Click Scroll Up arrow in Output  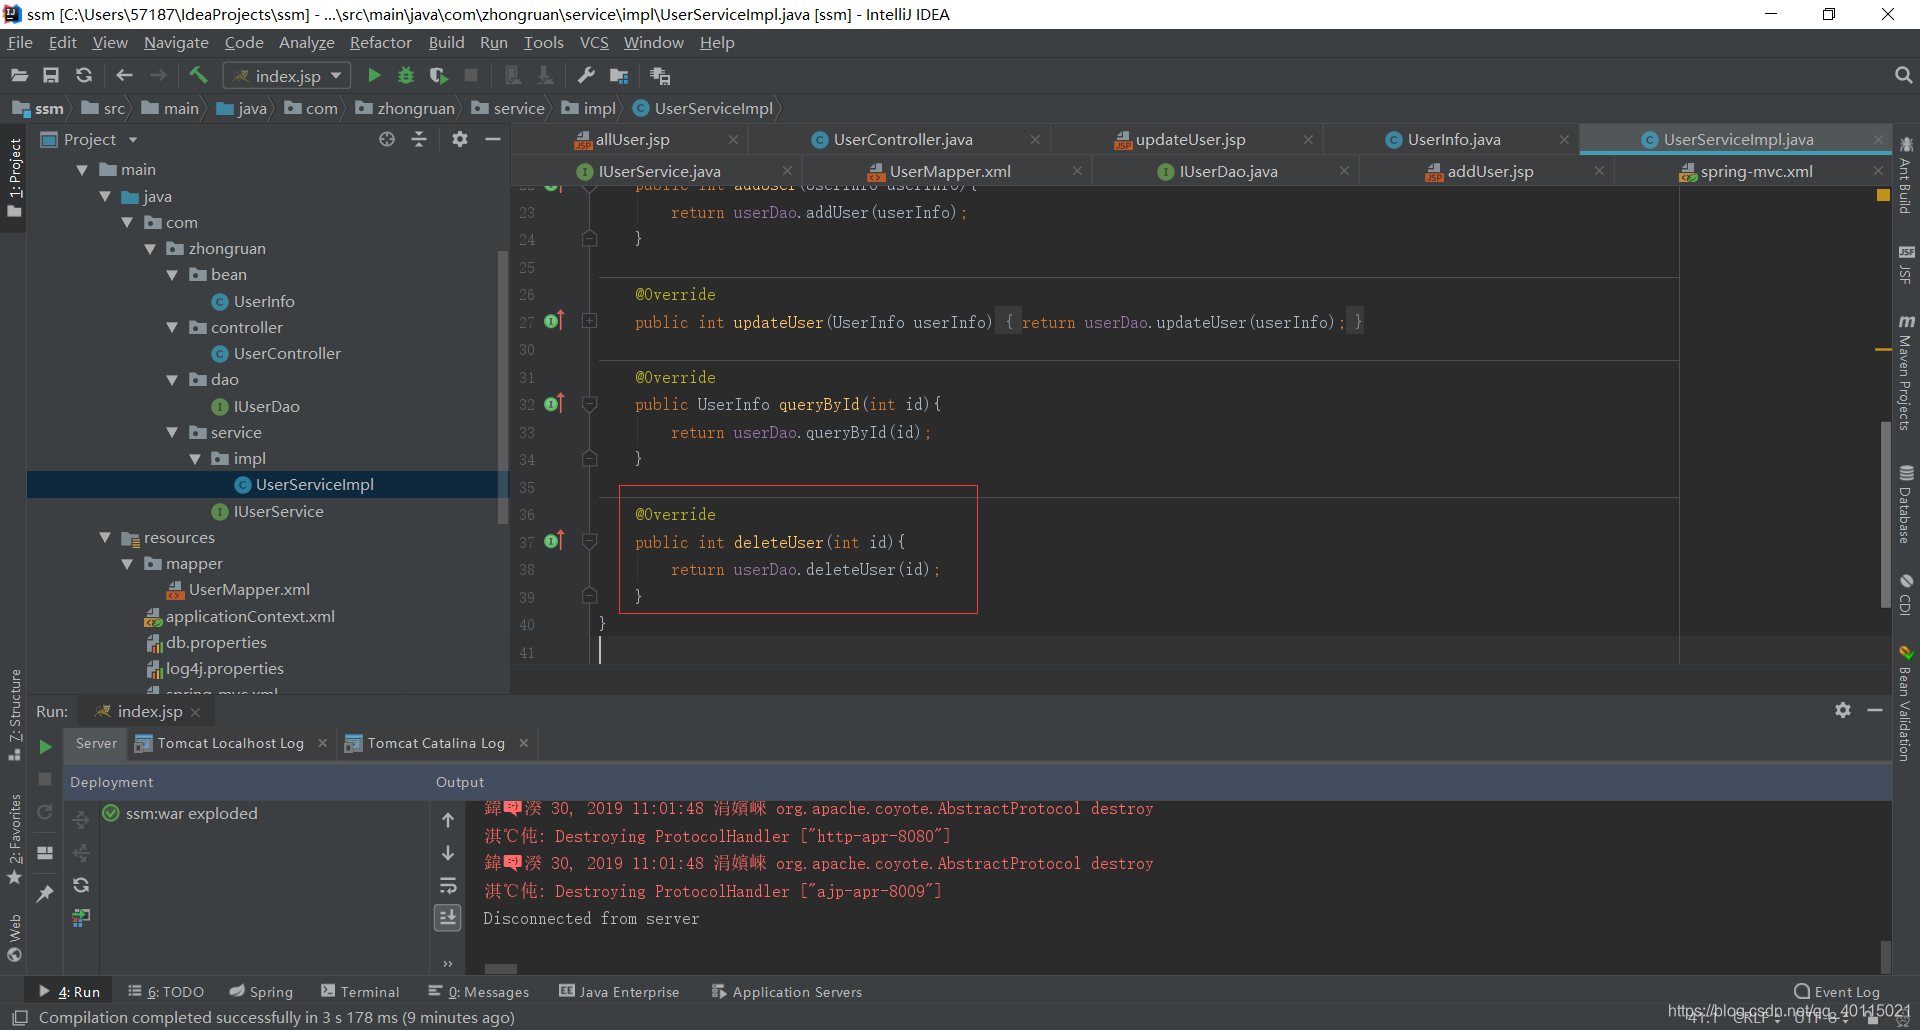pyautogui.click(x=448, y=820)
